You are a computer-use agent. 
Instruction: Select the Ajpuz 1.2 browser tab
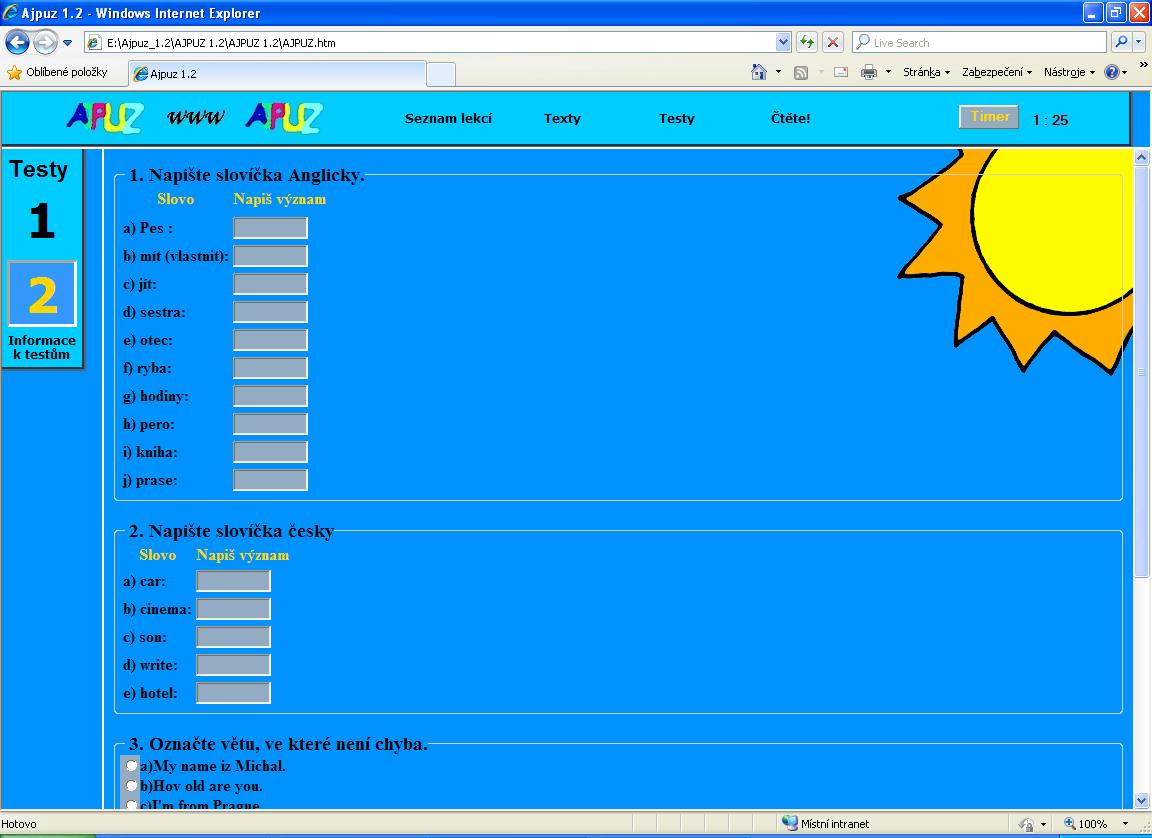(x=277, y=73)
